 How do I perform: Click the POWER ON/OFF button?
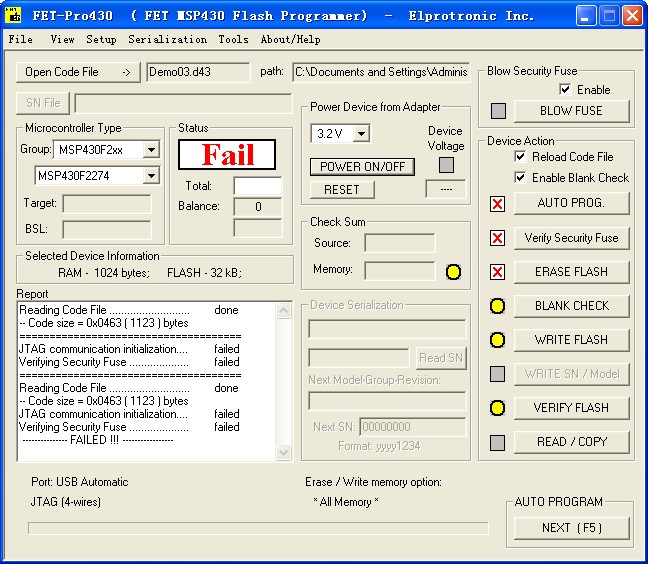click(x=362, y=167)
